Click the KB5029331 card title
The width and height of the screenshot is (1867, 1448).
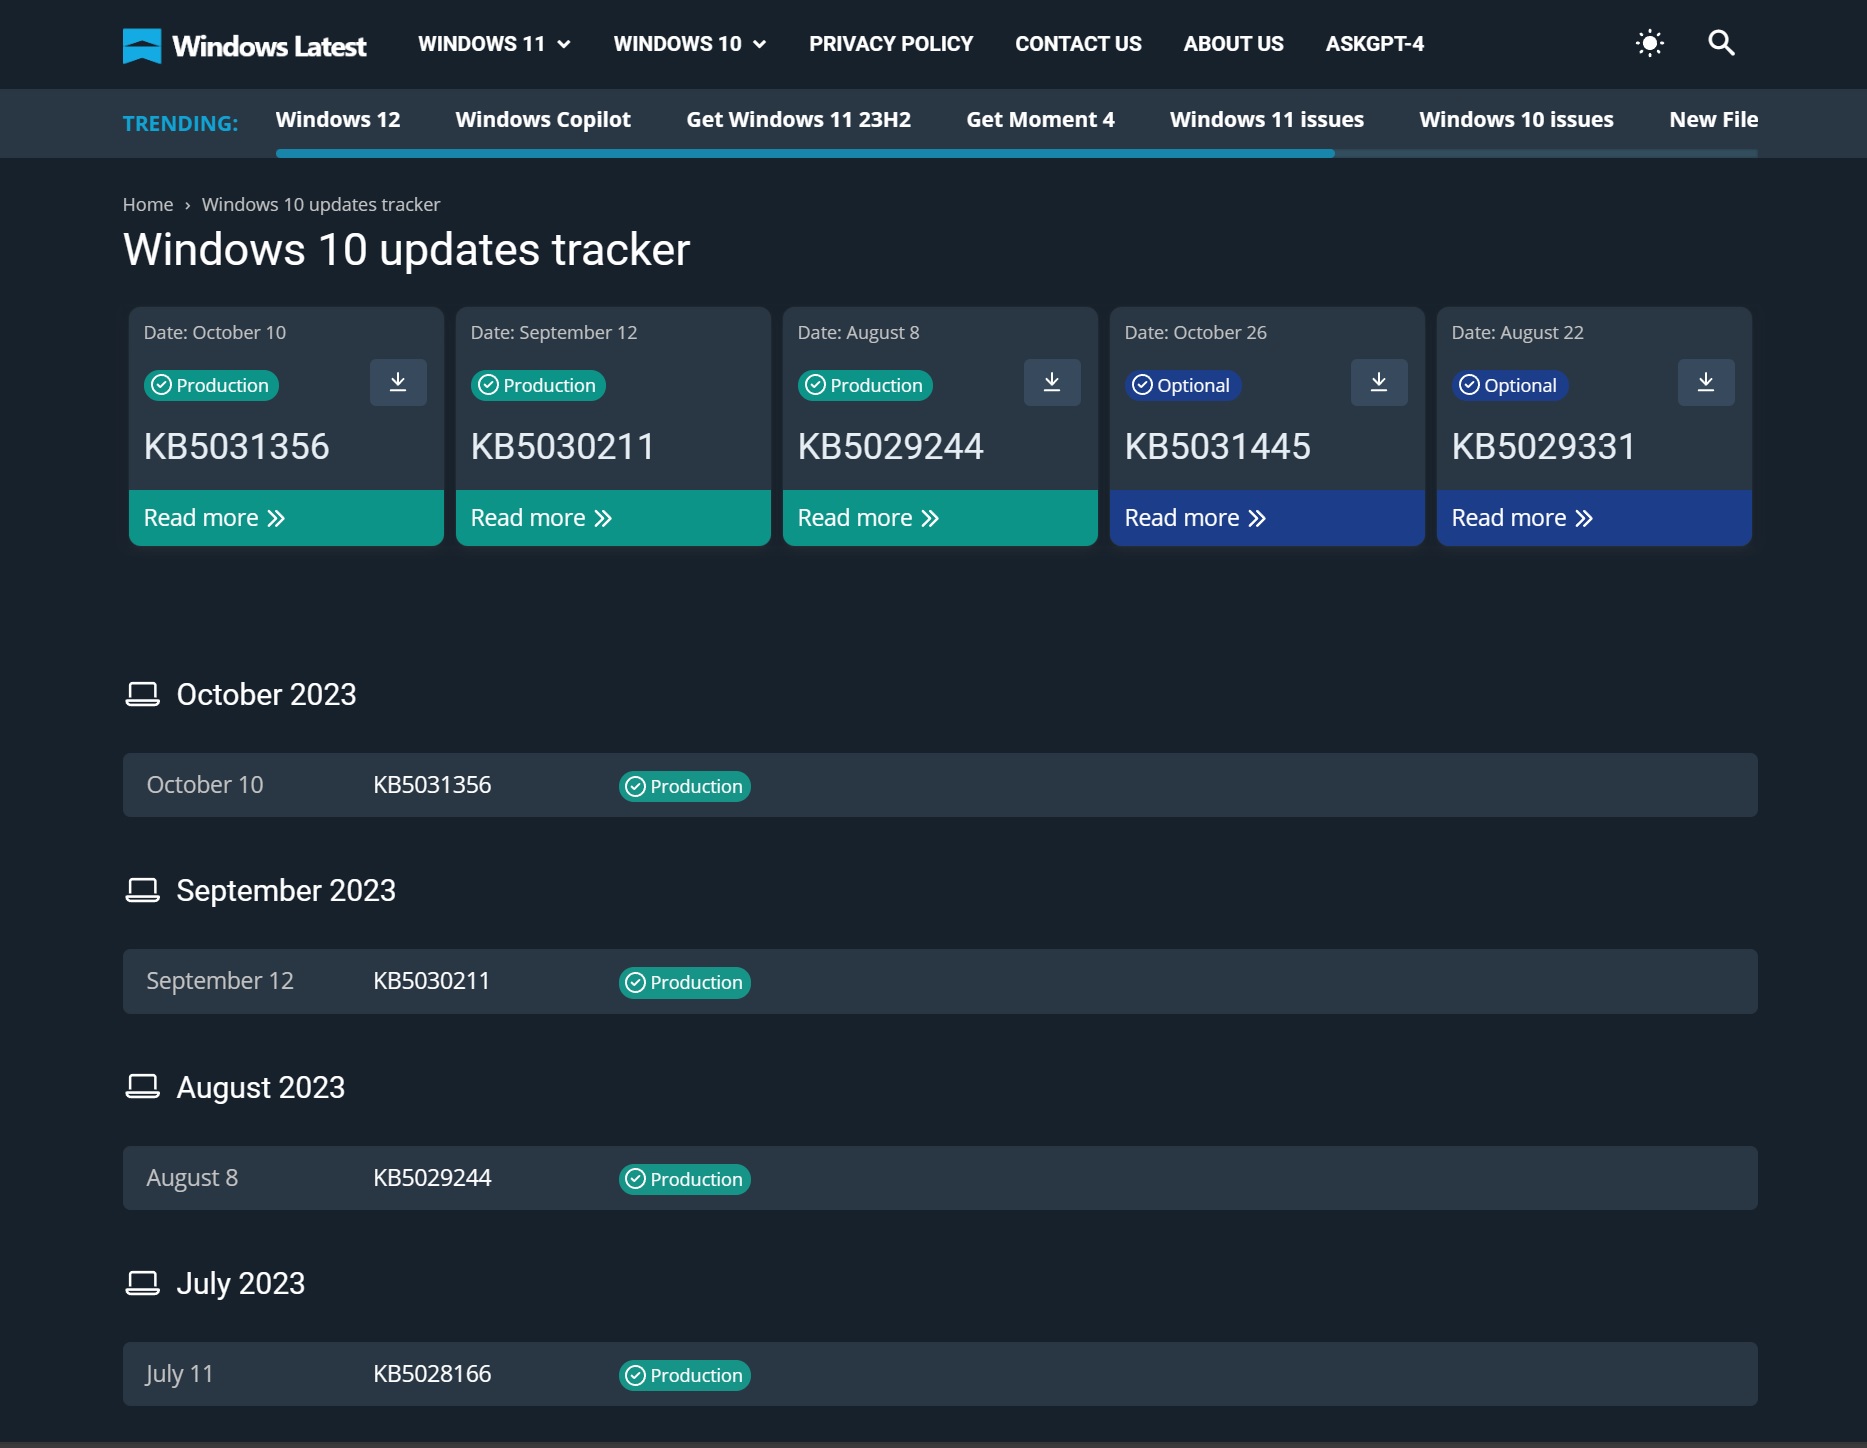1544,446
